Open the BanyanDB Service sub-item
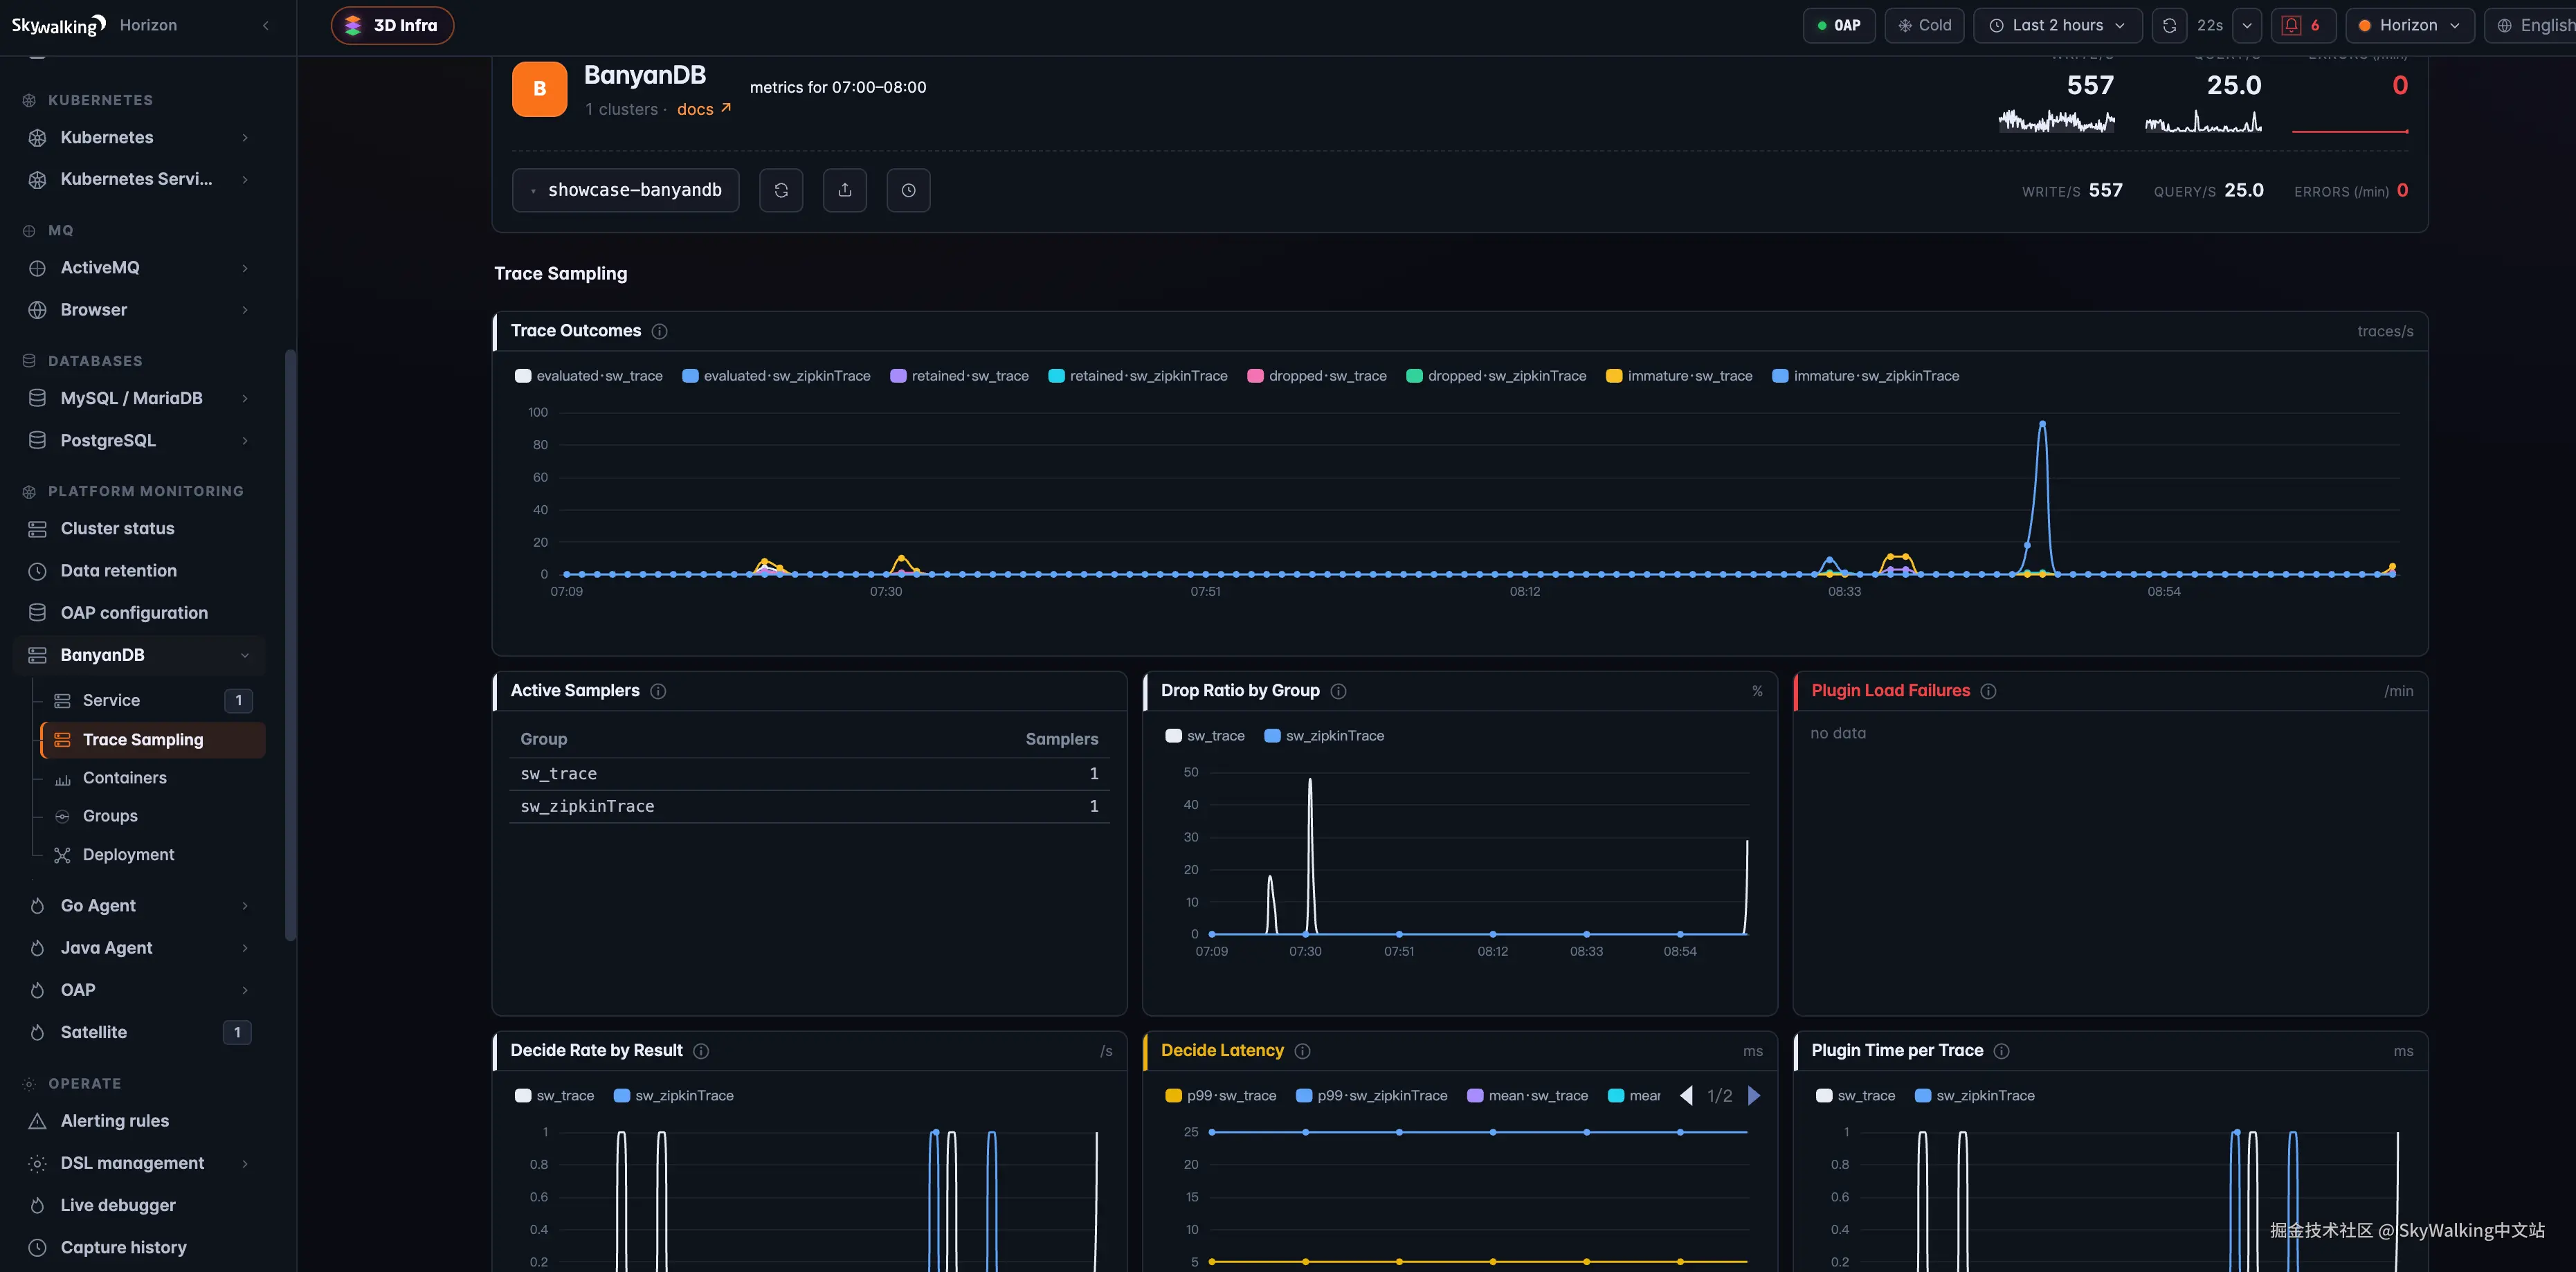The width and height of the screenshot is (2576, 1272). [x=152, y=701]
